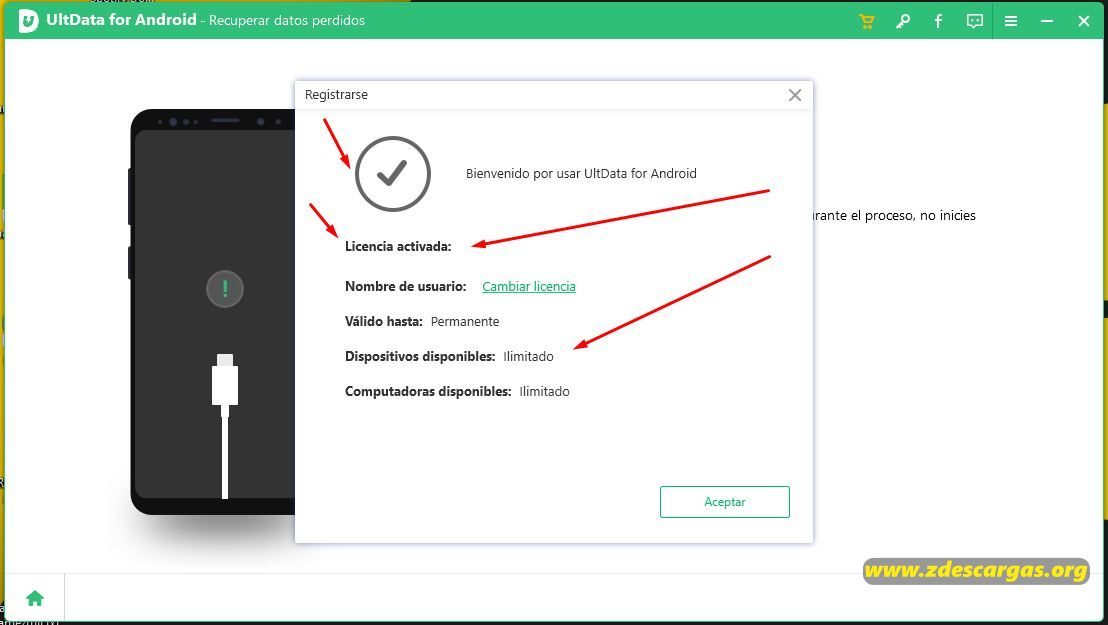Click 'Dispositivos disponibles:' label
The image size is (1108, 625).
coord(420,356)
